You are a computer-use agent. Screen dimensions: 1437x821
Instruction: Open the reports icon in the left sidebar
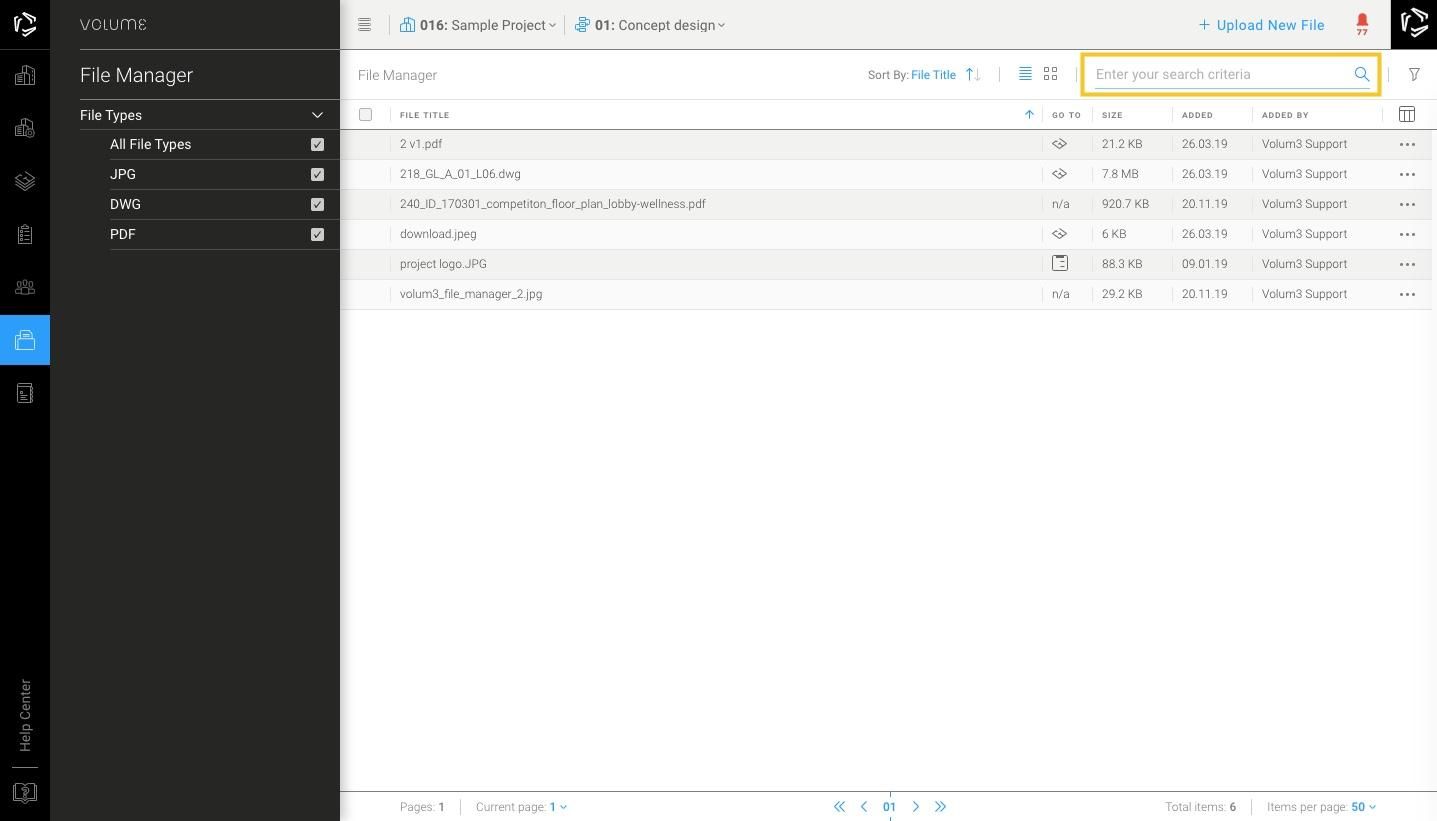25,393
